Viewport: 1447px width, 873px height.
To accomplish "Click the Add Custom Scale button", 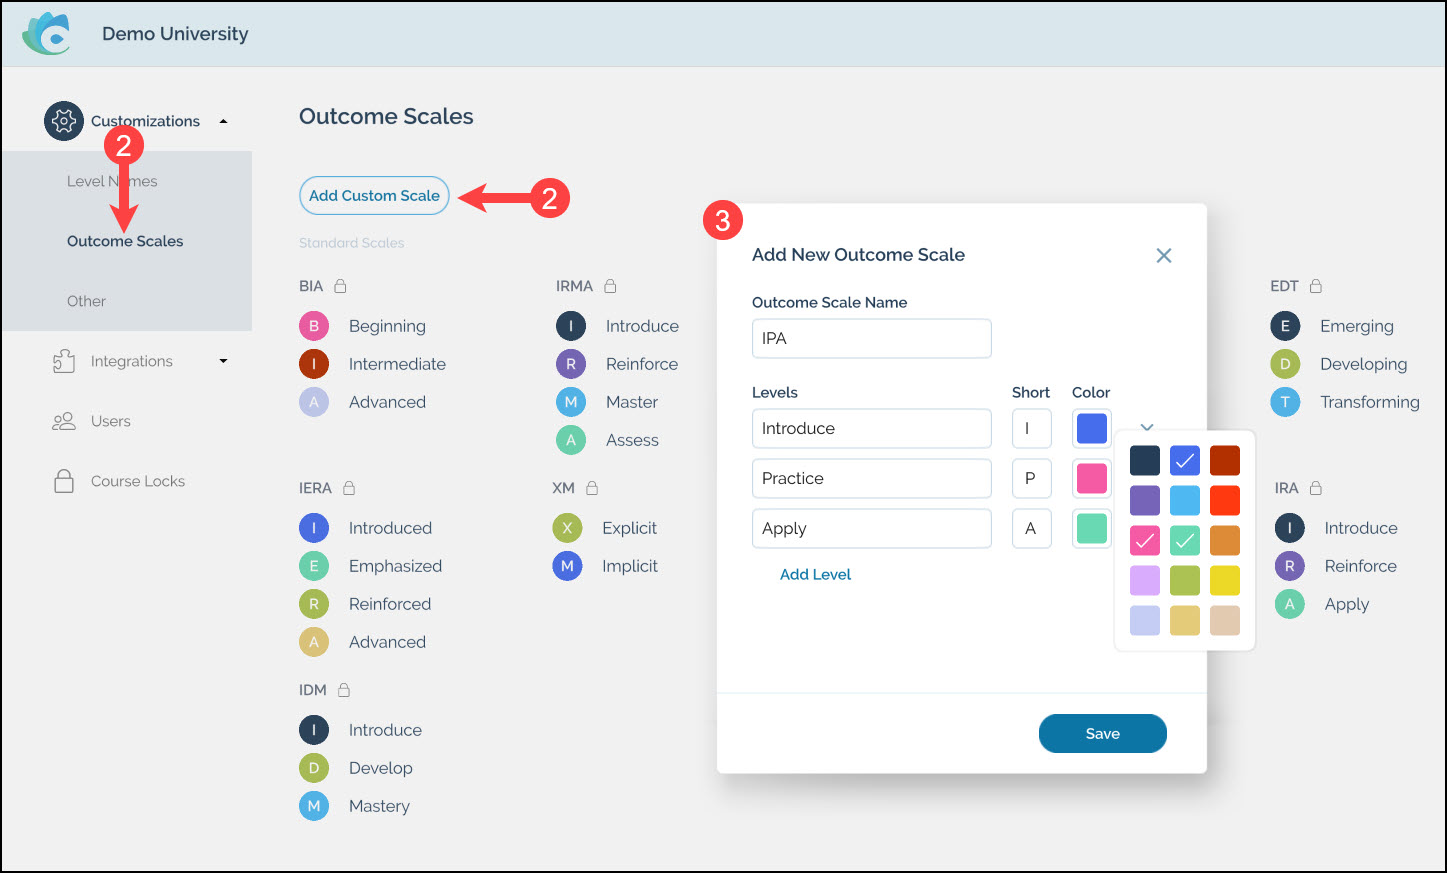I will click(x=374, y=195).
